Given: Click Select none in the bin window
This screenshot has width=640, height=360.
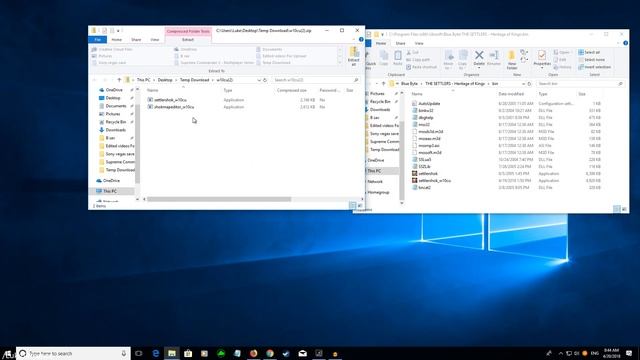Looking at the screenshot, I should 591,60.
